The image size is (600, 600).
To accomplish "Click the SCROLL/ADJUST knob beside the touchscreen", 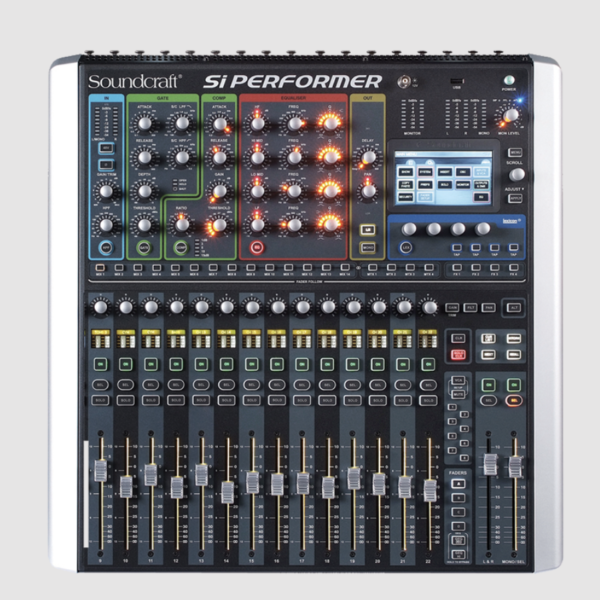I will [517, 174].
